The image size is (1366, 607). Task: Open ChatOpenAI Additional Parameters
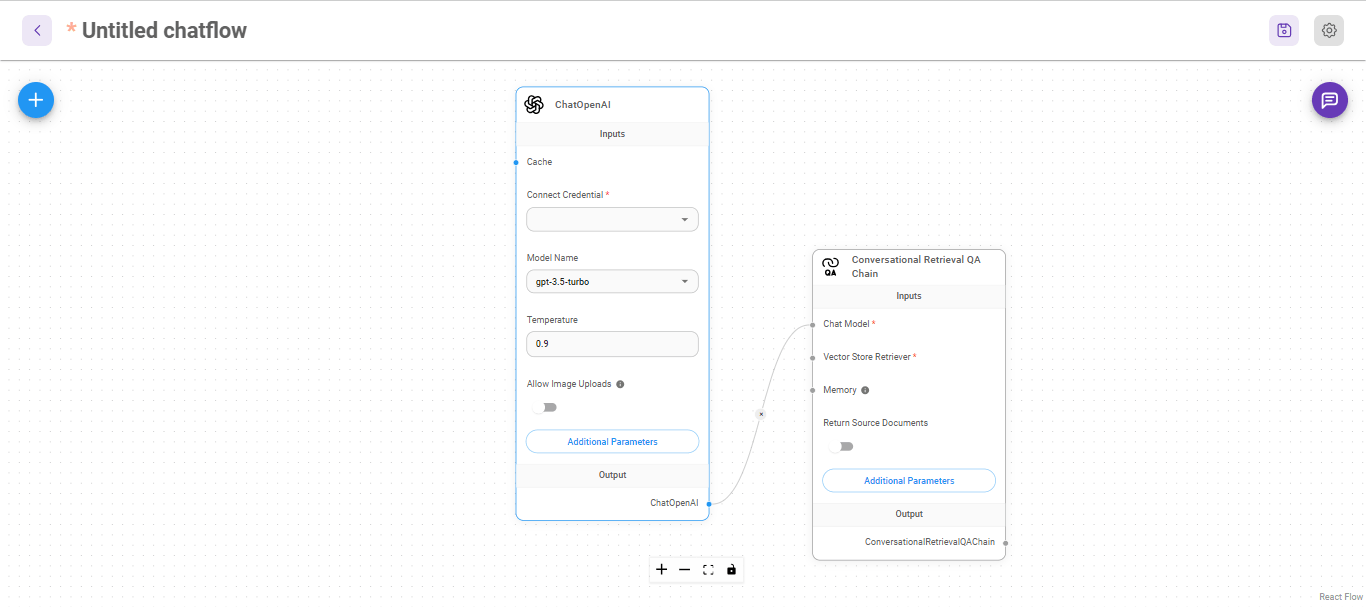click(612, 442)
